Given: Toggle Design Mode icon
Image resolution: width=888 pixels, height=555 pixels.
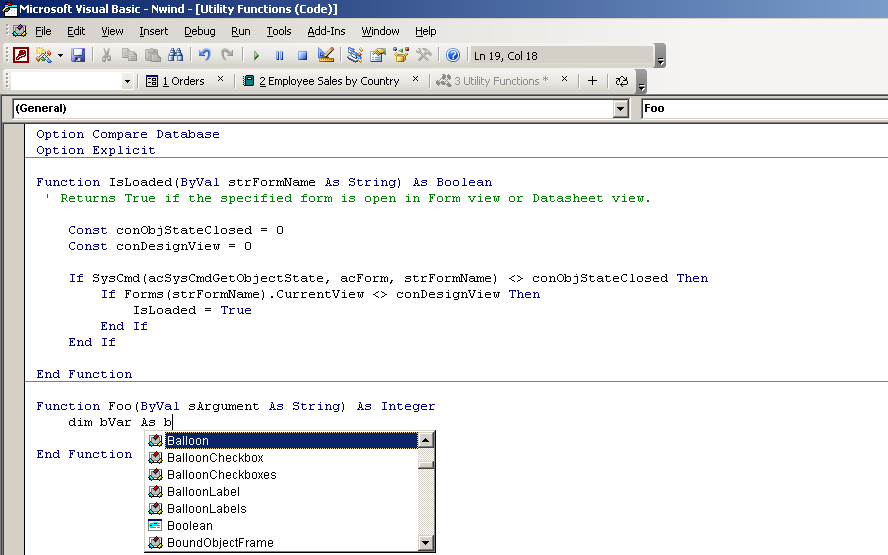Looking at the screenshot, I should 326,55.
